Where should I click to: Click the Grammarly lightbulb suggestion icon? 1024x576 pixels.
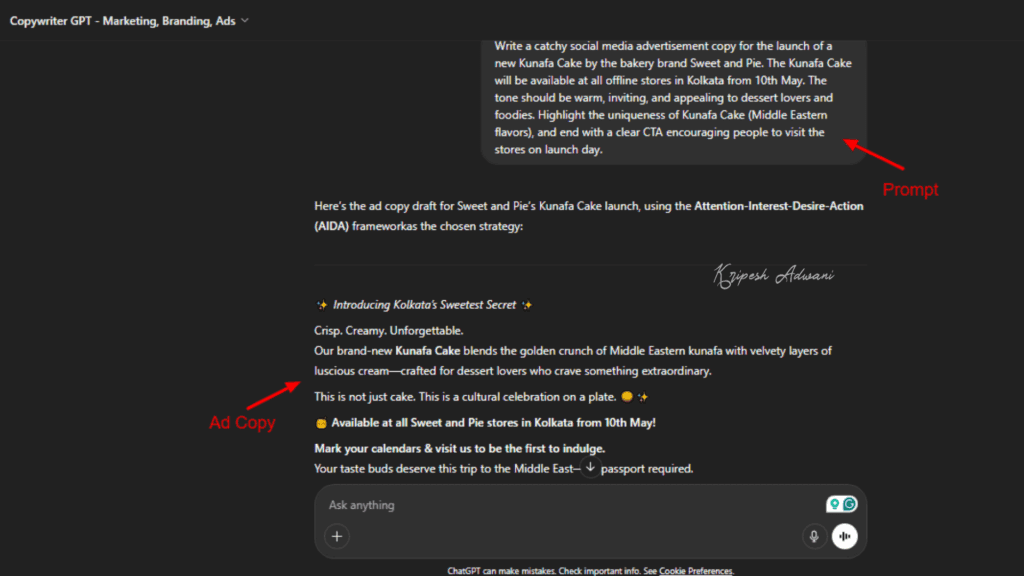(835, 503)
